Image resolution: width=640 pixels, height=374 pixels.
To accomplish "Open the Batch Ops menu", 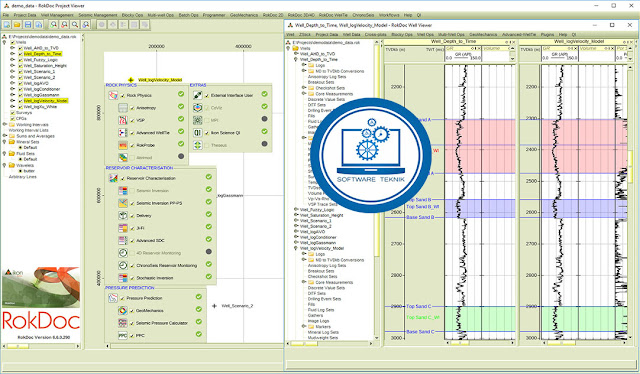I will [x=189, y=15].
